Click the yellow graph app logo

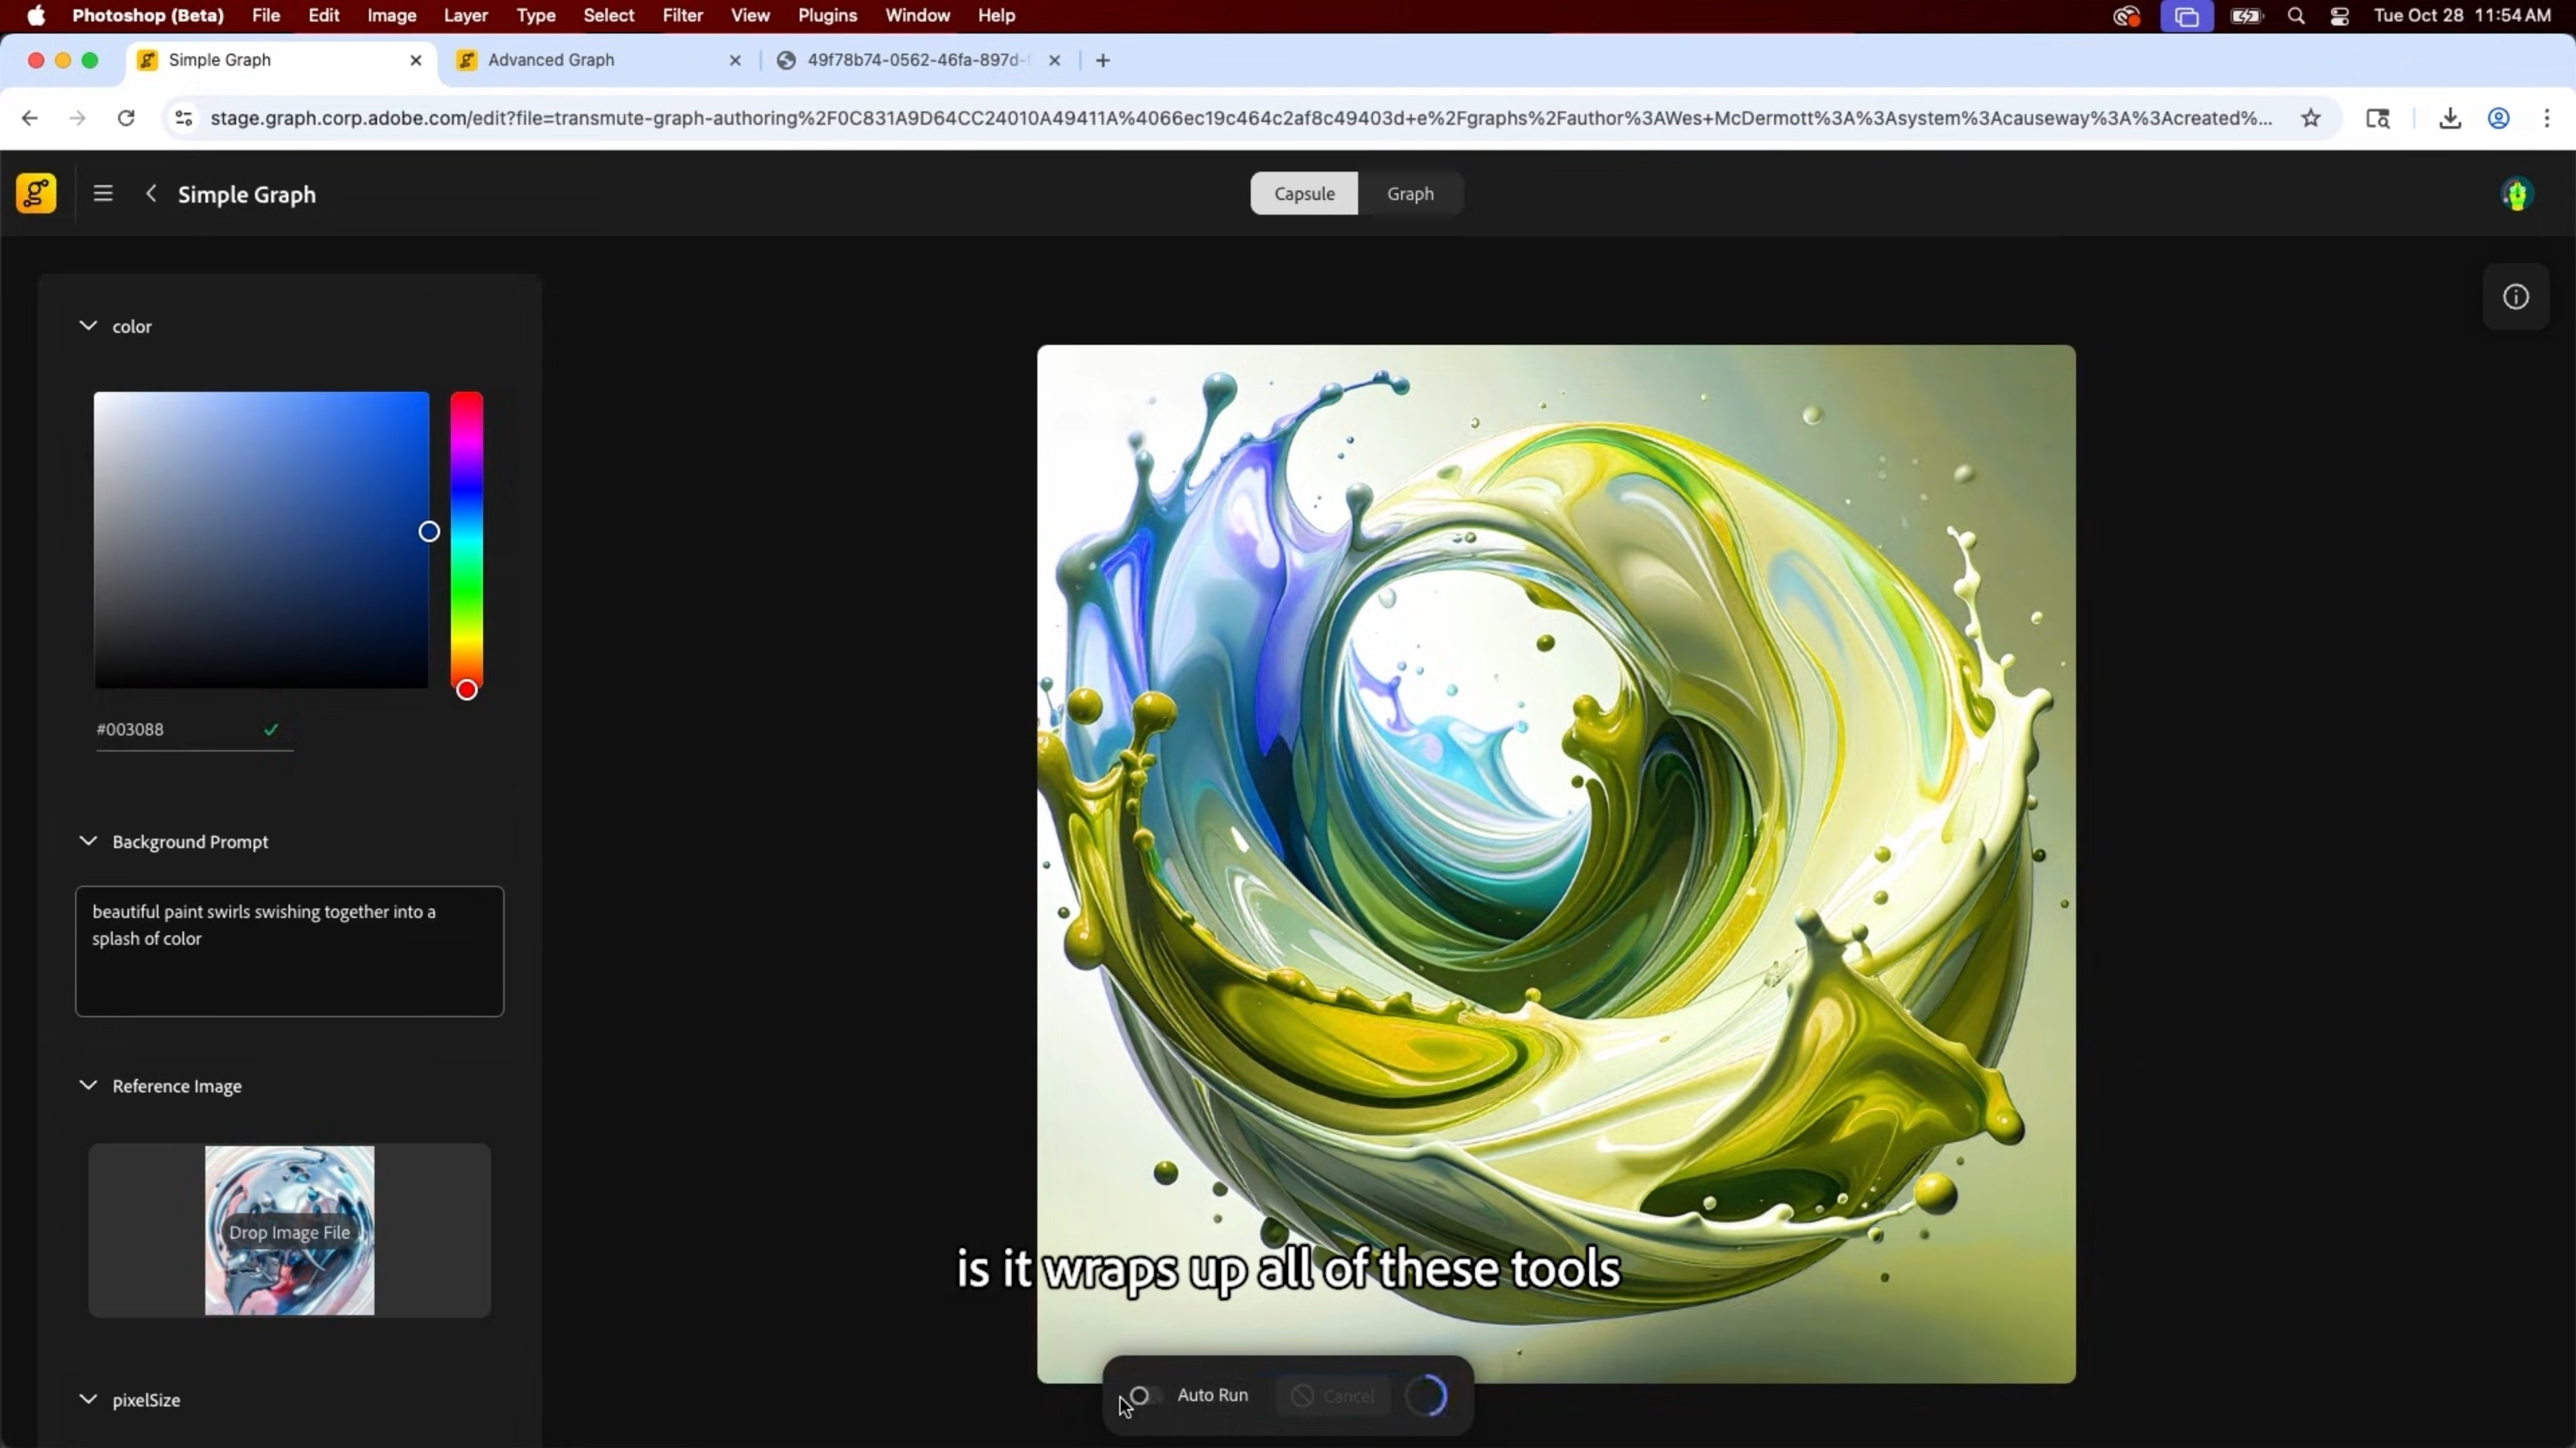coord(36,193)
